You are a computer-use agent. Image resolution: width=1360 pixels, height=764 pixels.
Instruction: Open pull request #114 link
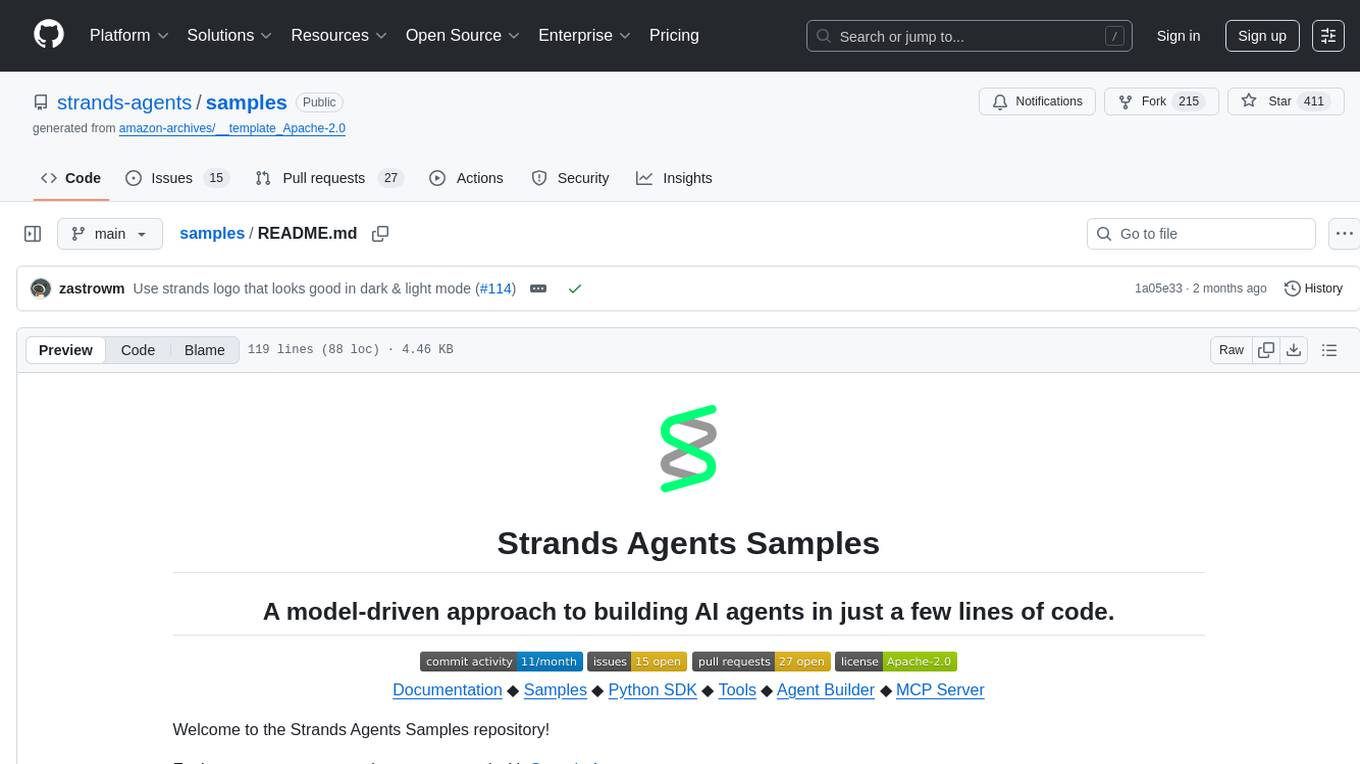495,288
